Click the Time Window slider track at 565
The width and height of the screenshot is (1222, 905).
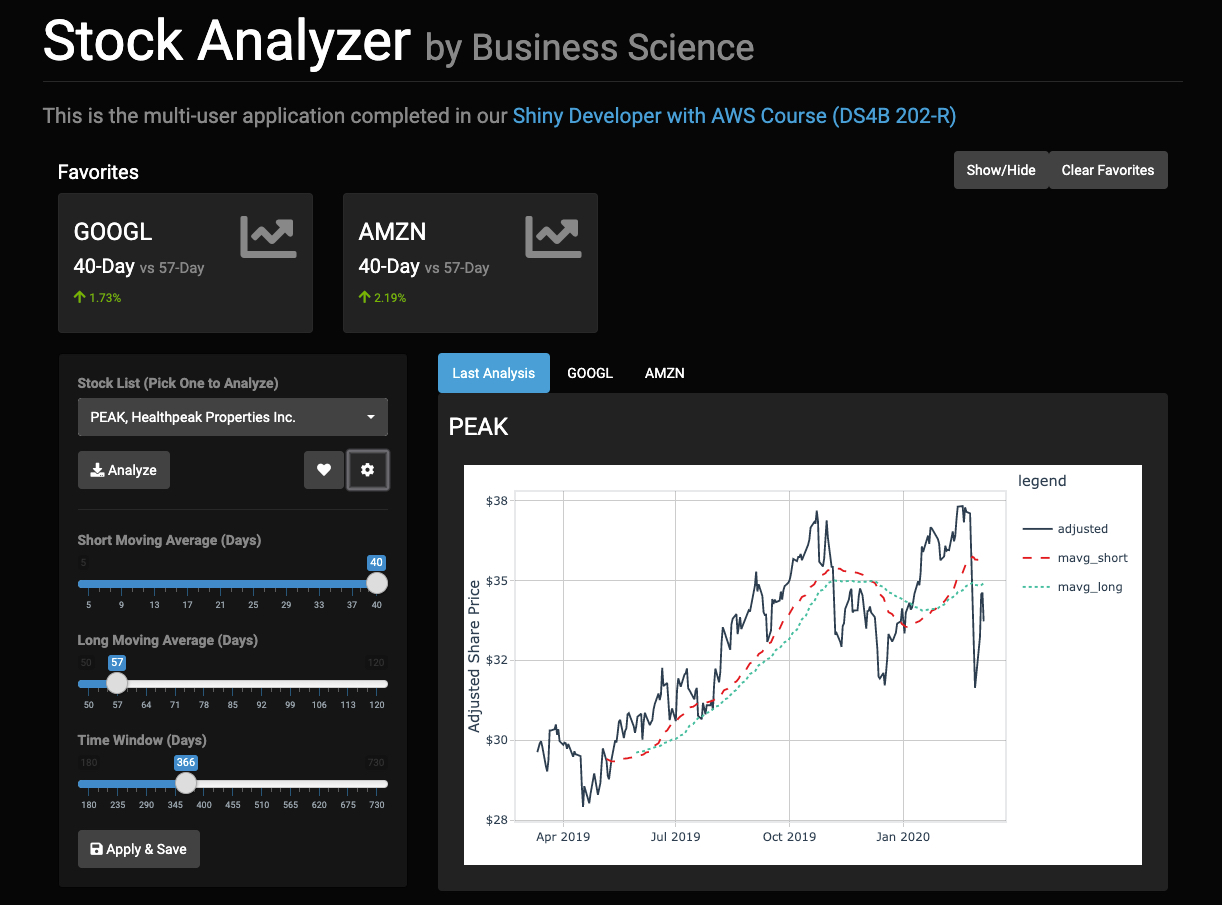(292, 784)
